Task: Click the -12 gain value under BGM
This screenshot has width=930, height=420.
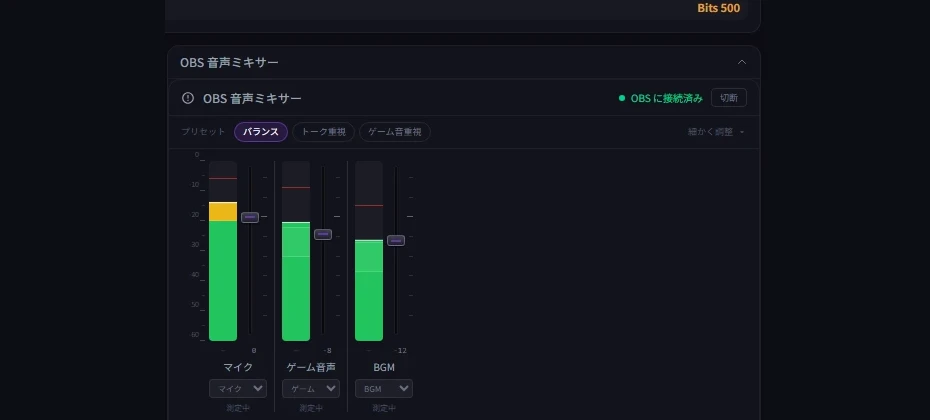Action: point(400,351)
